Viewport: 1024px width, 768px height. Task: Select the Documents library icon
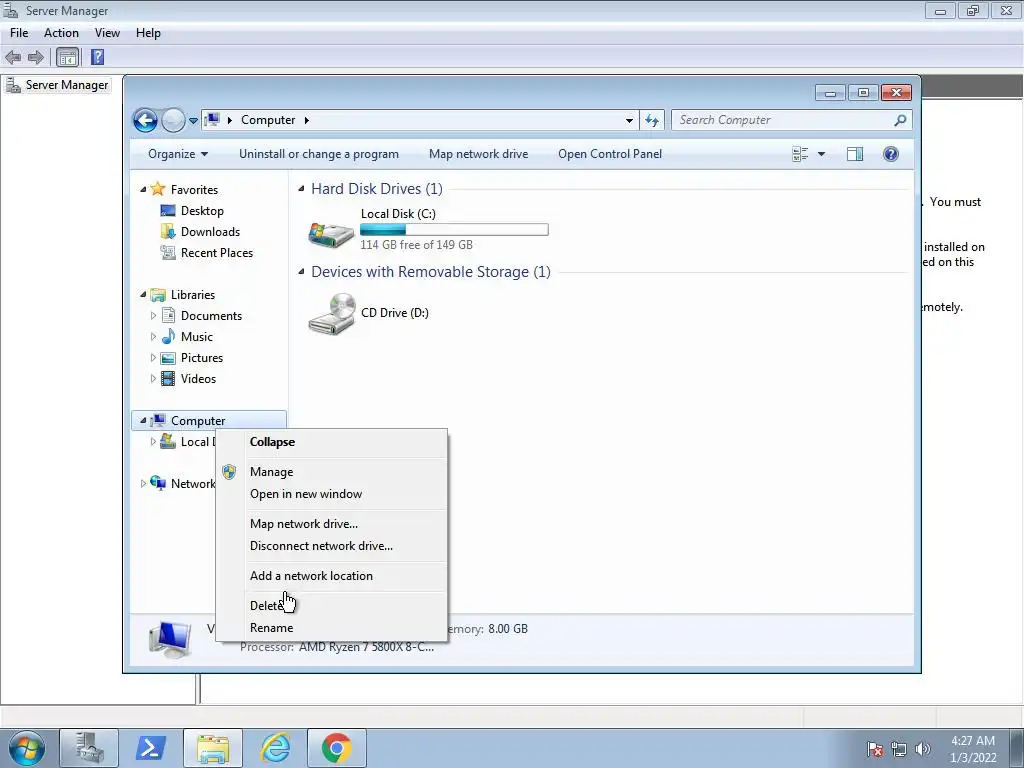tap(168, 315)
